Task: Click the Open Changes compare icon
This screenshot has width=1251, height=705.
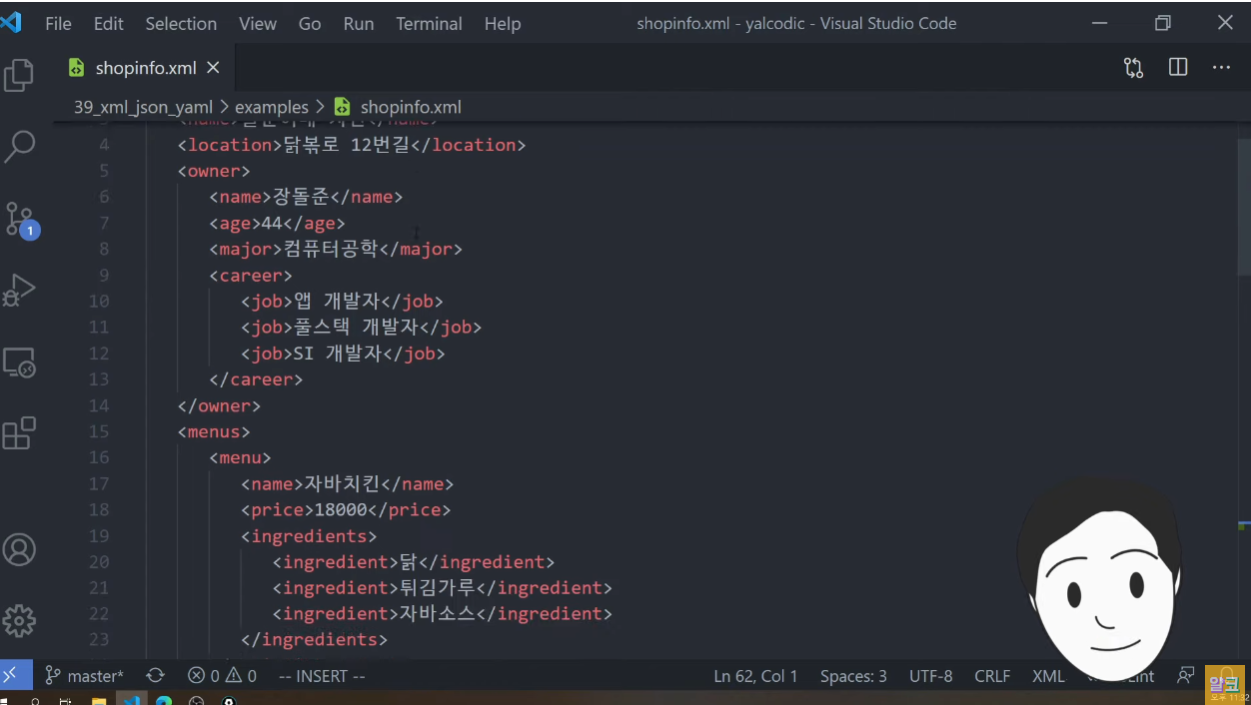Action: pos(1133,67)
